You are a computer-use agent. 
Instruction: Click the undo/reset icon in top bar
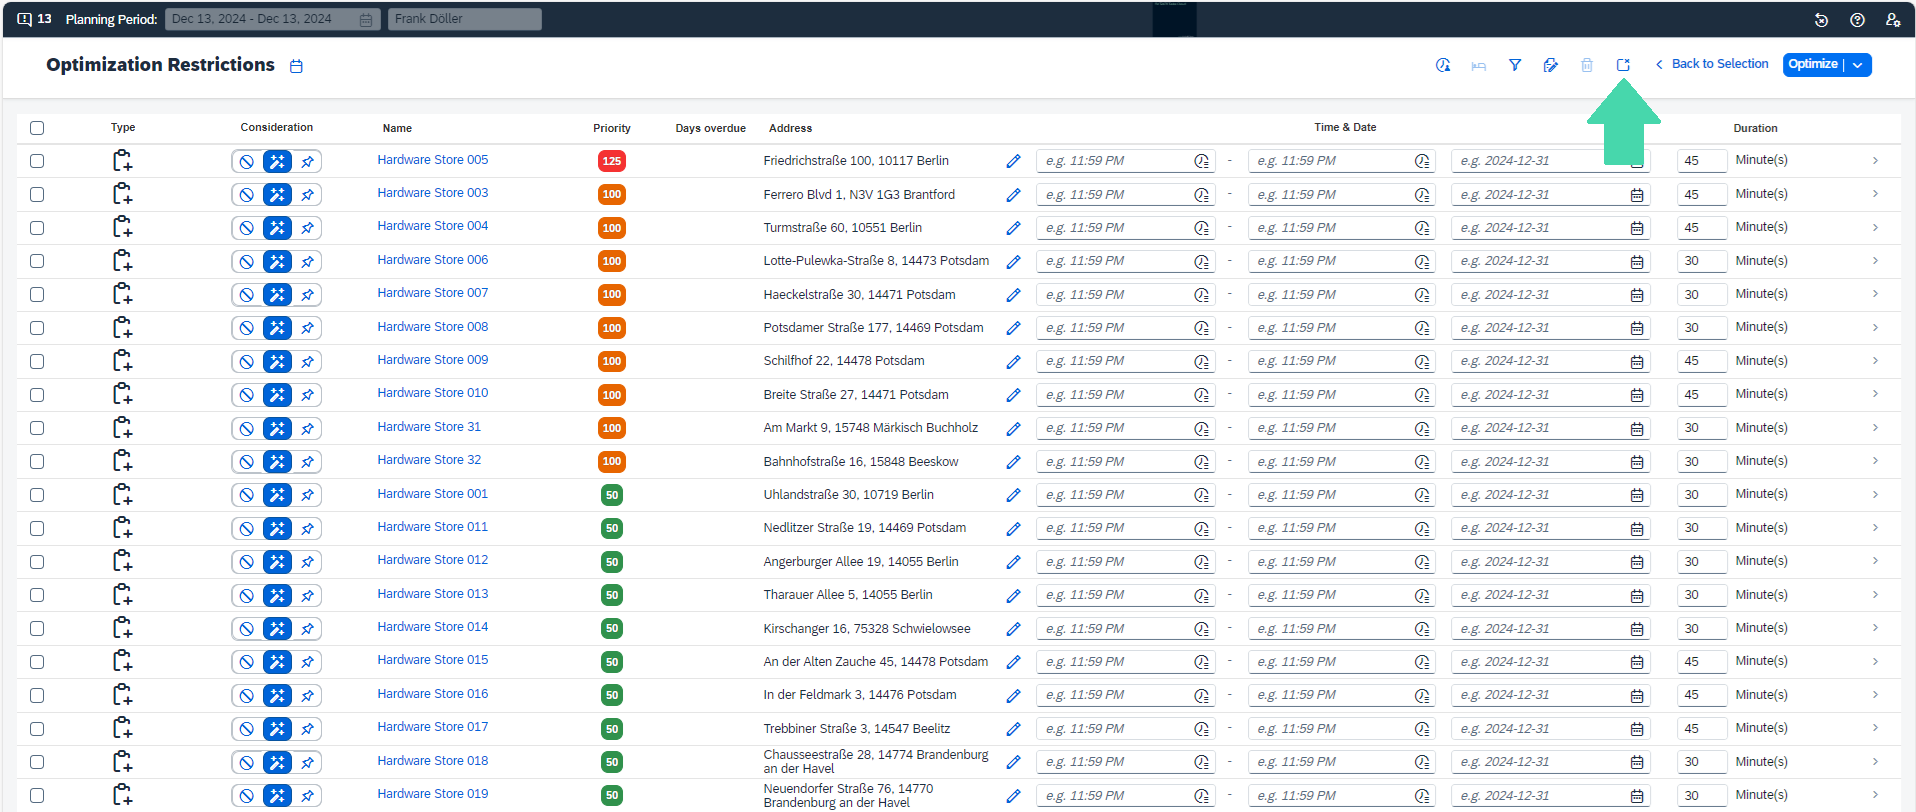(x=1821, y=20)
